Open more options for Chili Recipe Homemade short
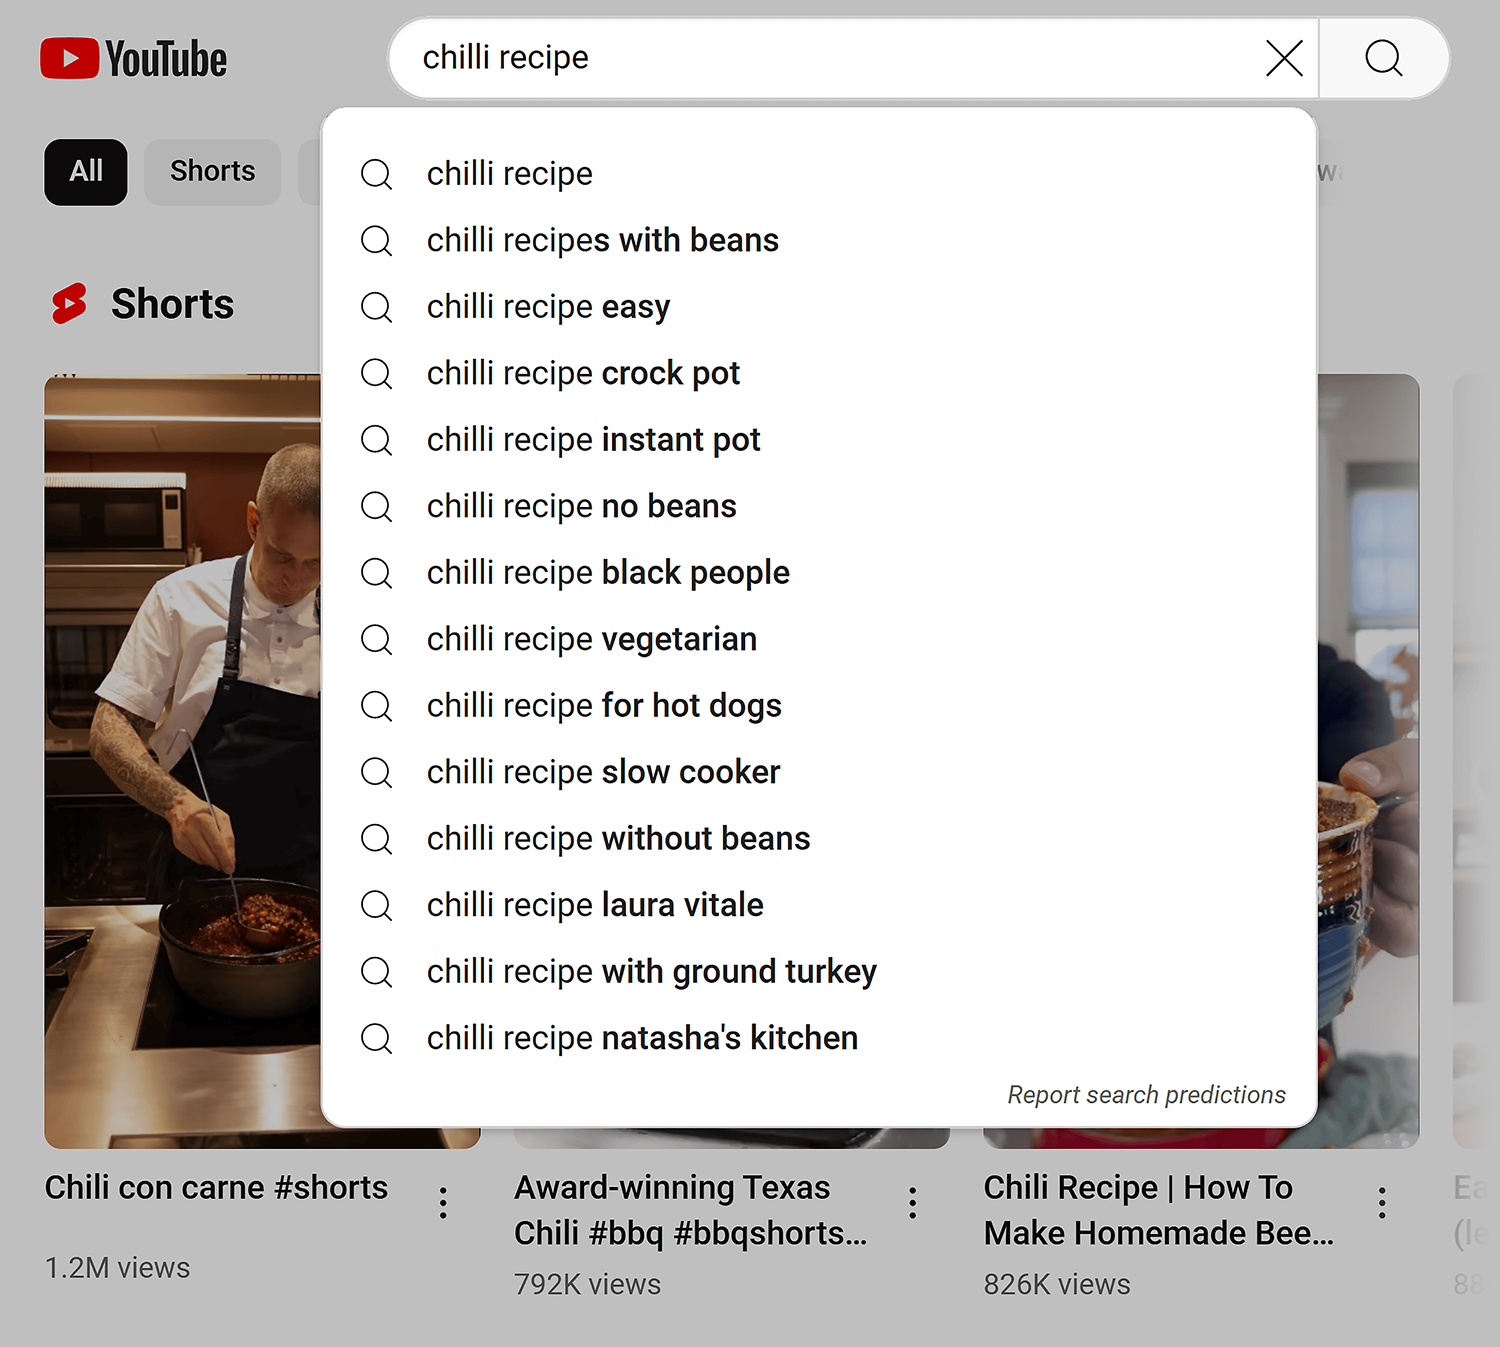Viewport: 1500px width, 1347px height. pos(1382,1203)
